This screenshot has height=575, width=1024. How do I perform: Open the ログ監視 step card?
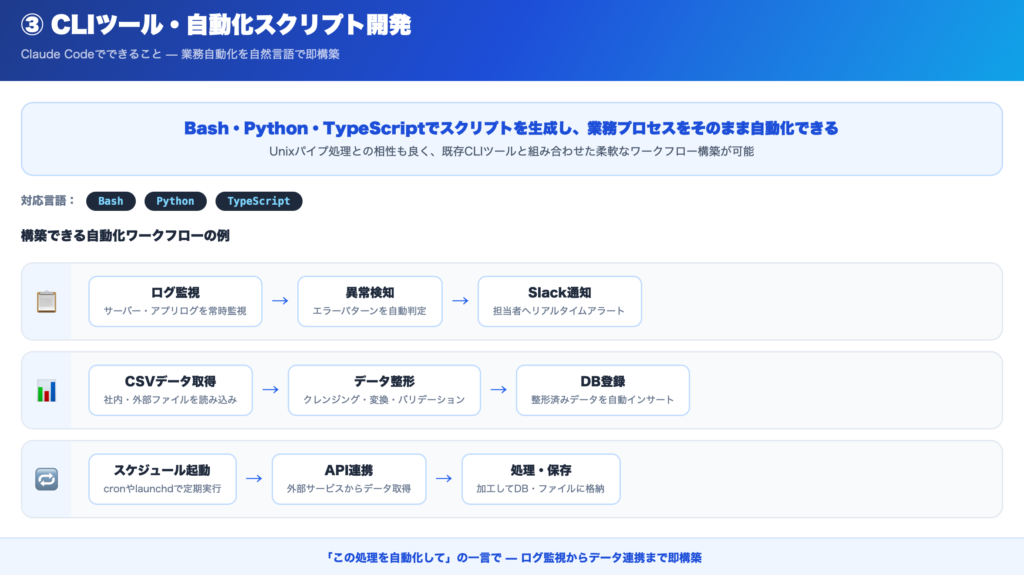coord(175,301)
